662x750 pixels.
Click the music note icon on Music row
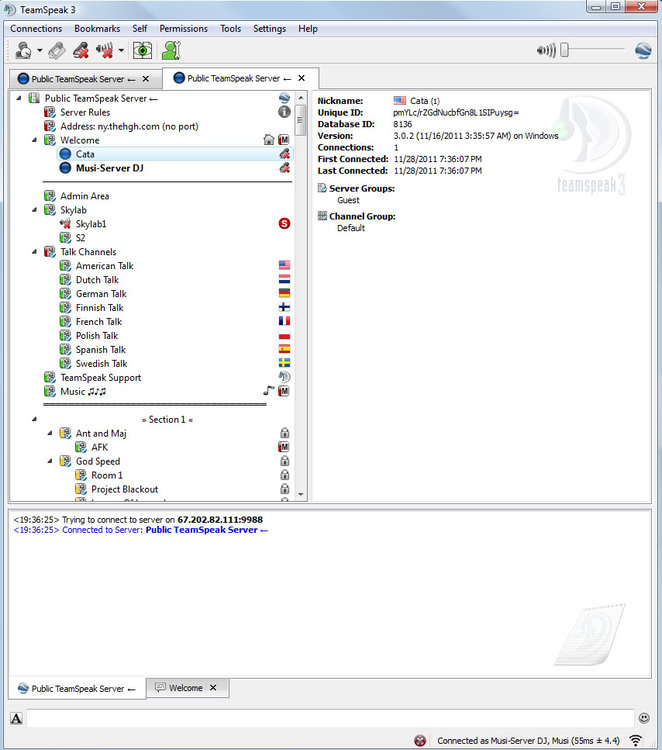pyautogui.click(x=269, y=391)
